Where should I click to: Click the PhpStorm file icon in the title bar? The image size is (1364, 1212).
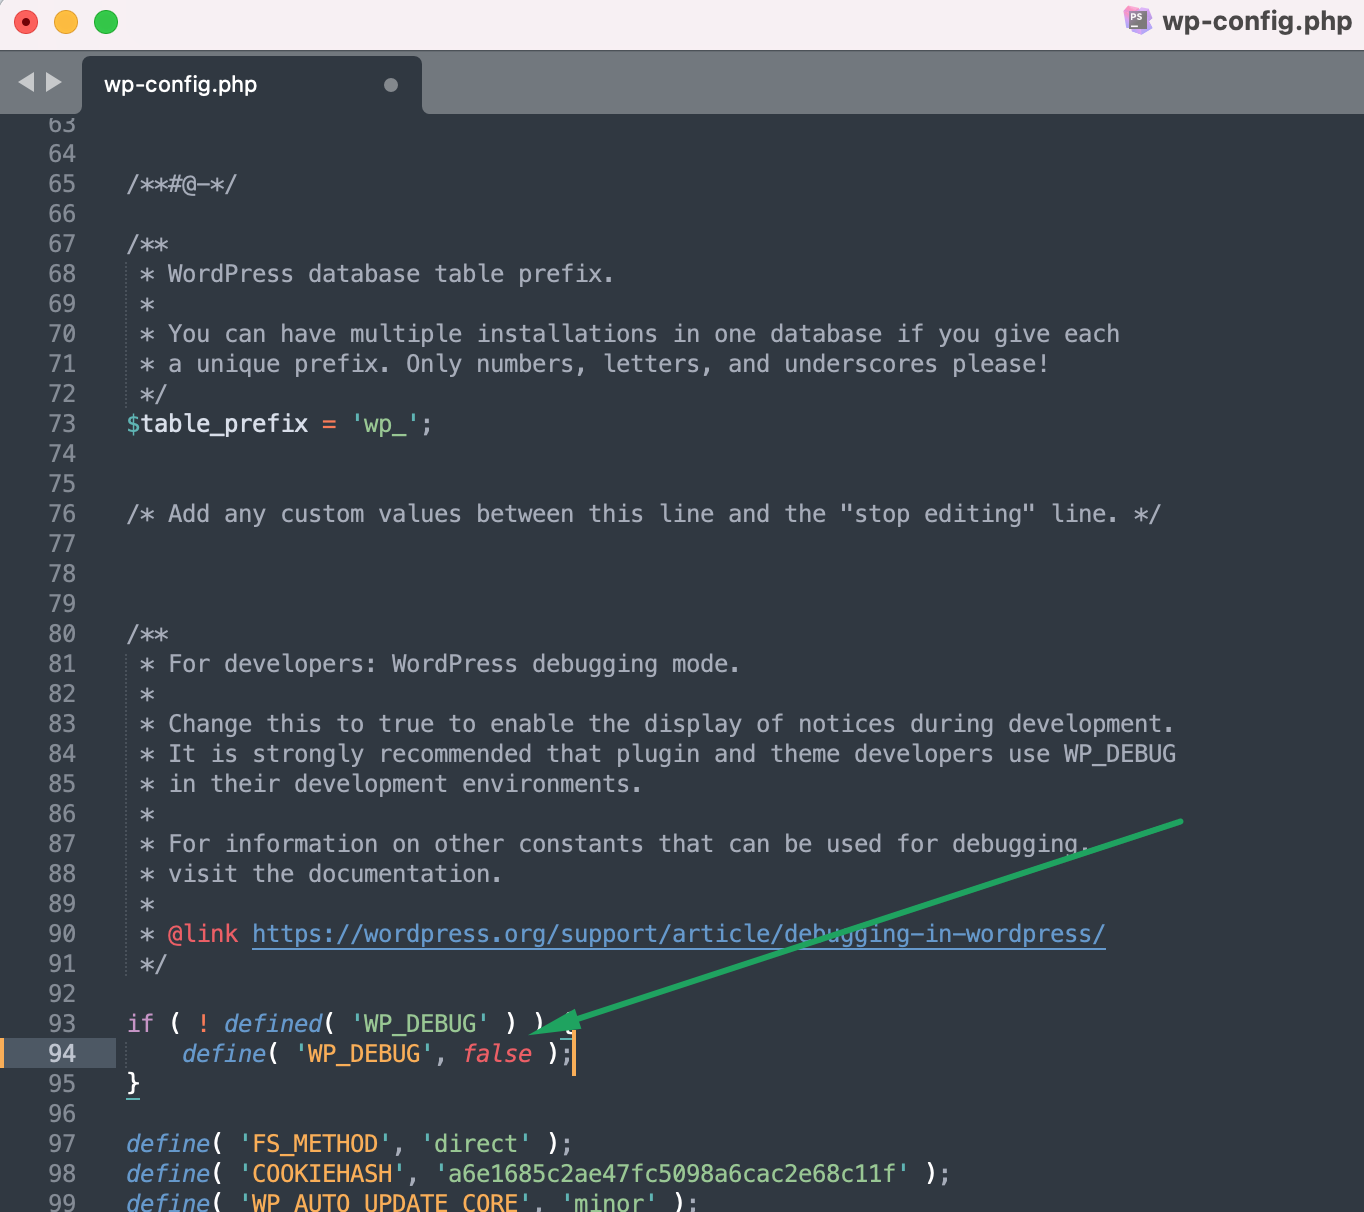click(1137, 20)
